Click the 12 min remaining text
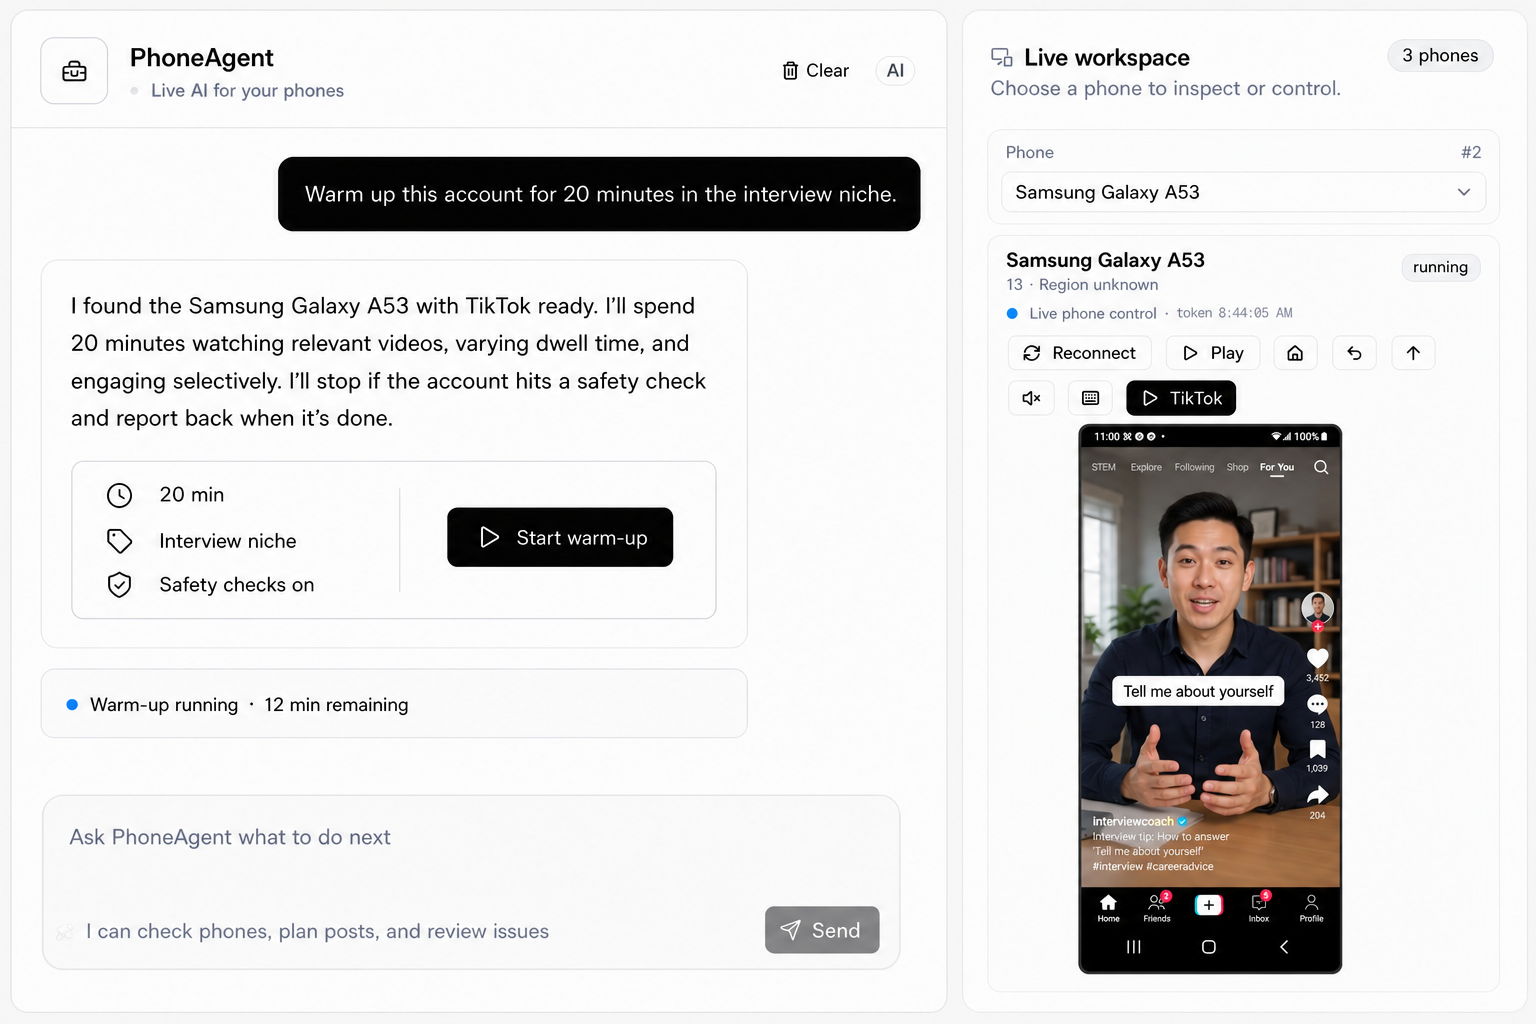Screen dimensions: 1536x1024 pos(336,705)
